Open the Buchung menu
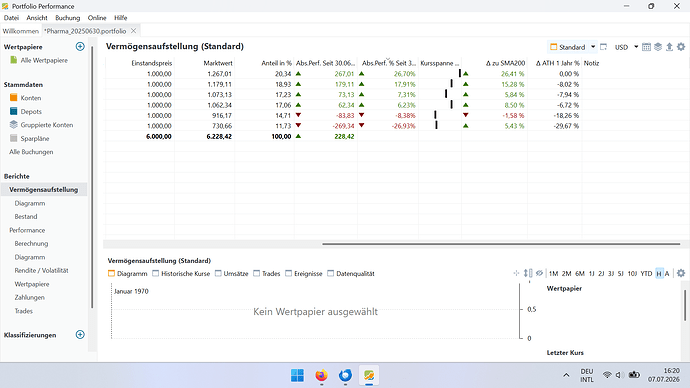 [68, 18]
